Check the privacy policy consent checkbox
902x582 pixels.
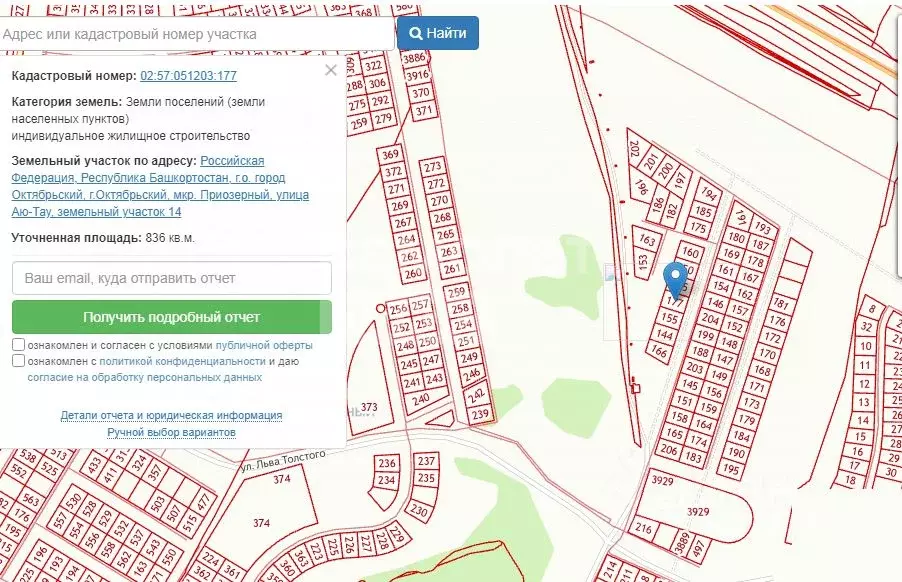pos(18,361)
